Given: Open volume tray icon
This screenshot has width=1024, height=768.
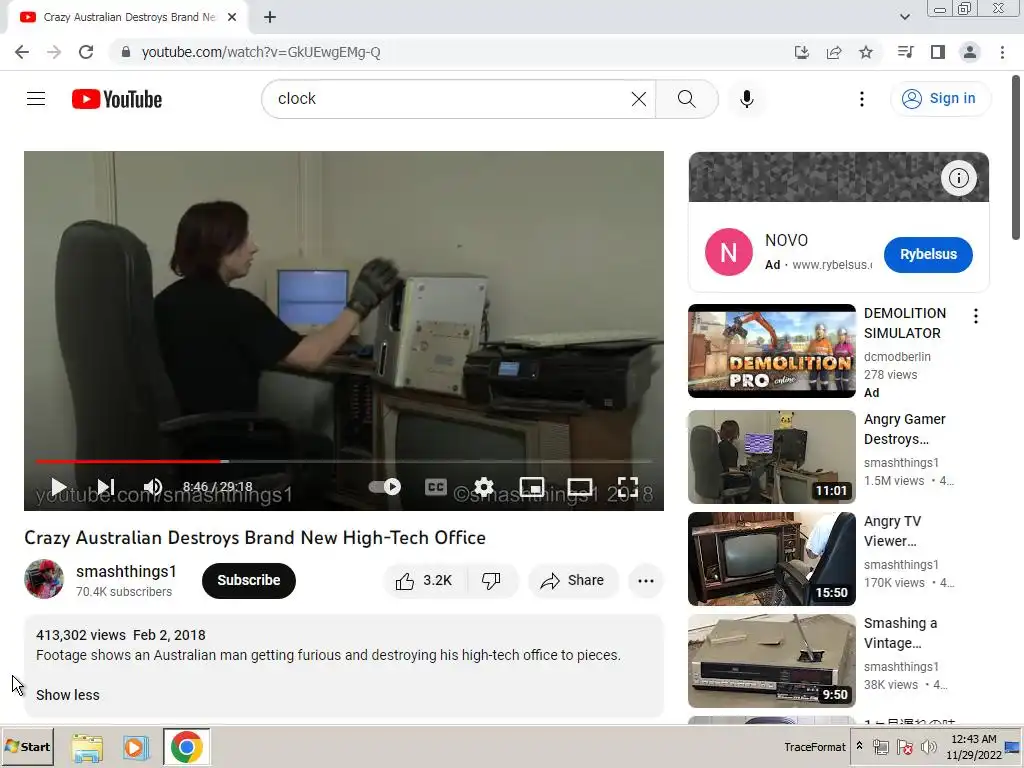Looking at the screenshot, I should tap(928, 747).
